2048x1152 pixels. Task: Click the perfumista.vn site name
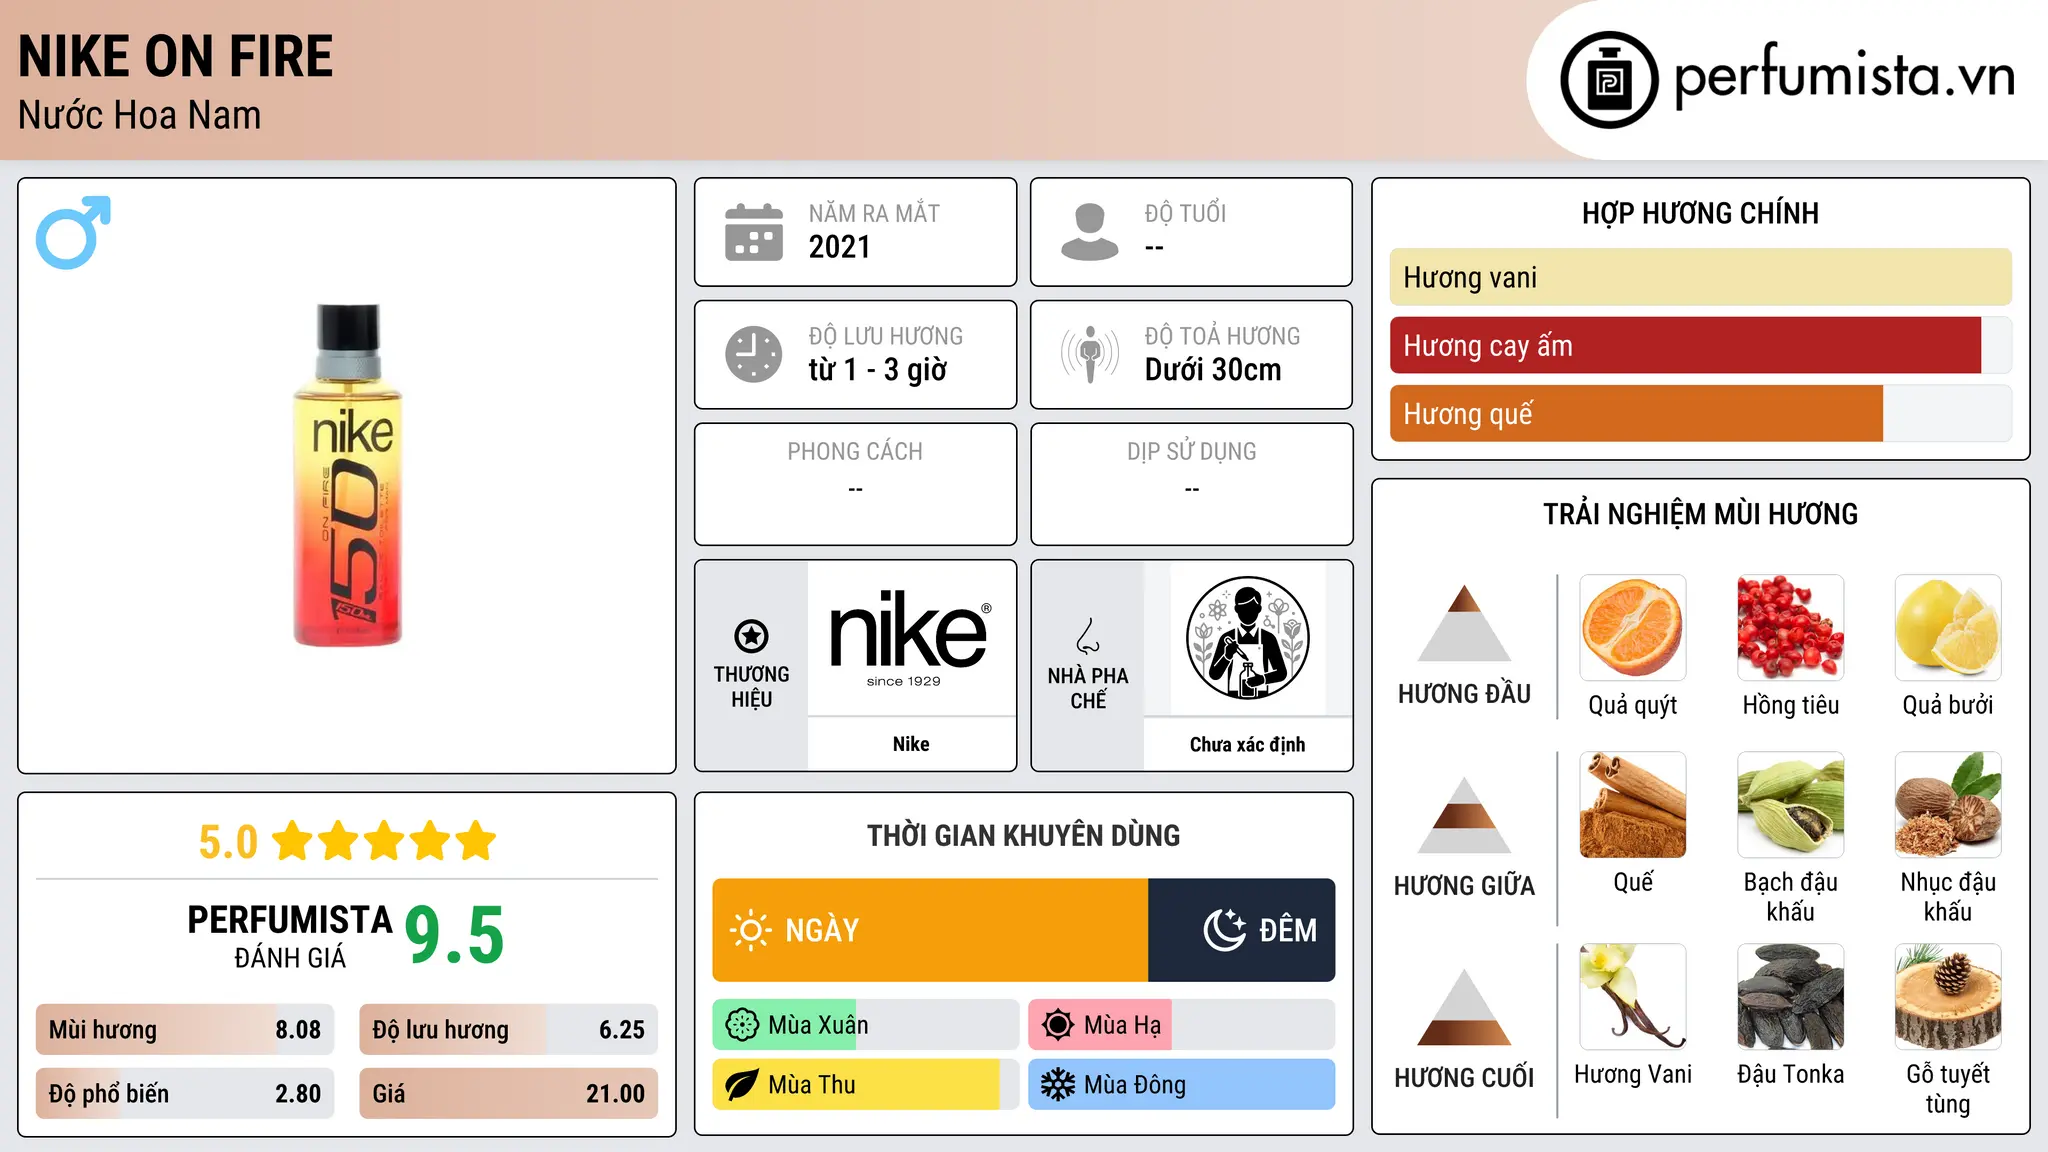(1844, 78)
